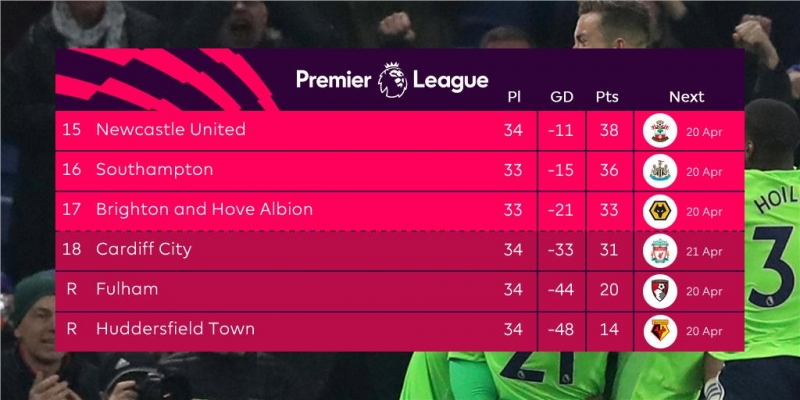This screenshot has width=800, height=400.
Task: Click Huddersfield Town's -48 goal difference
Action: pos(560,329)
